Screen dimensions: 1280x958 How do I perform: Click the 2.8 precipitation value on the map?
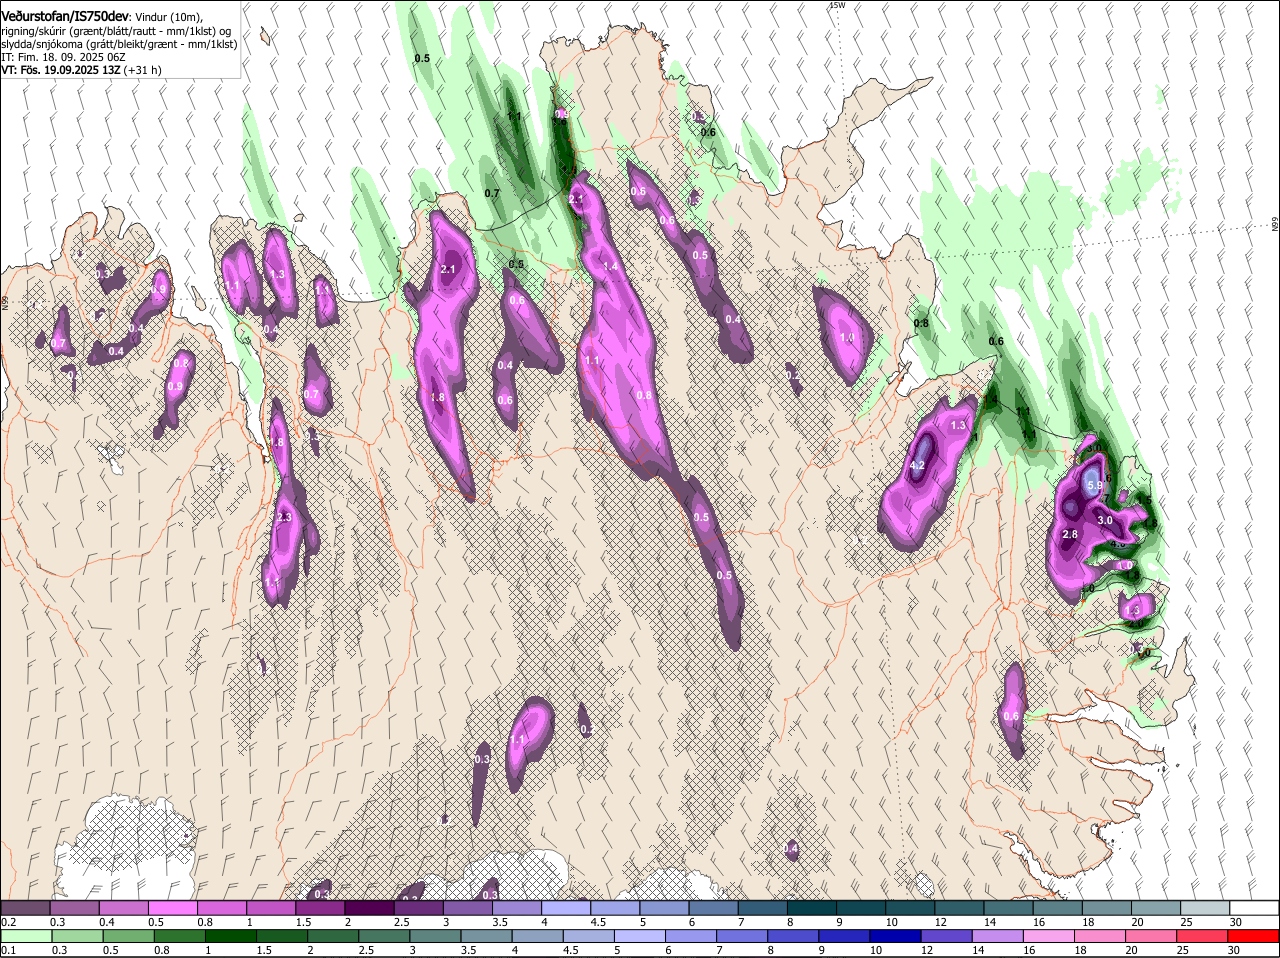1070,534
